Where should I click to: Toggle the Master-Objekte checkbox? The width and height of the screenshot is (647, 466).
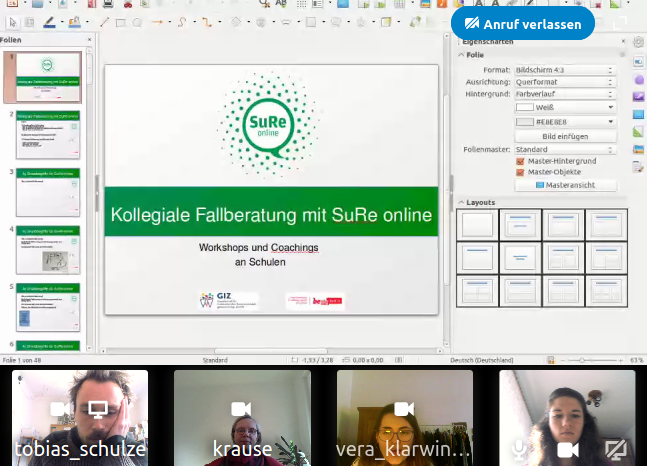point(520,172)
